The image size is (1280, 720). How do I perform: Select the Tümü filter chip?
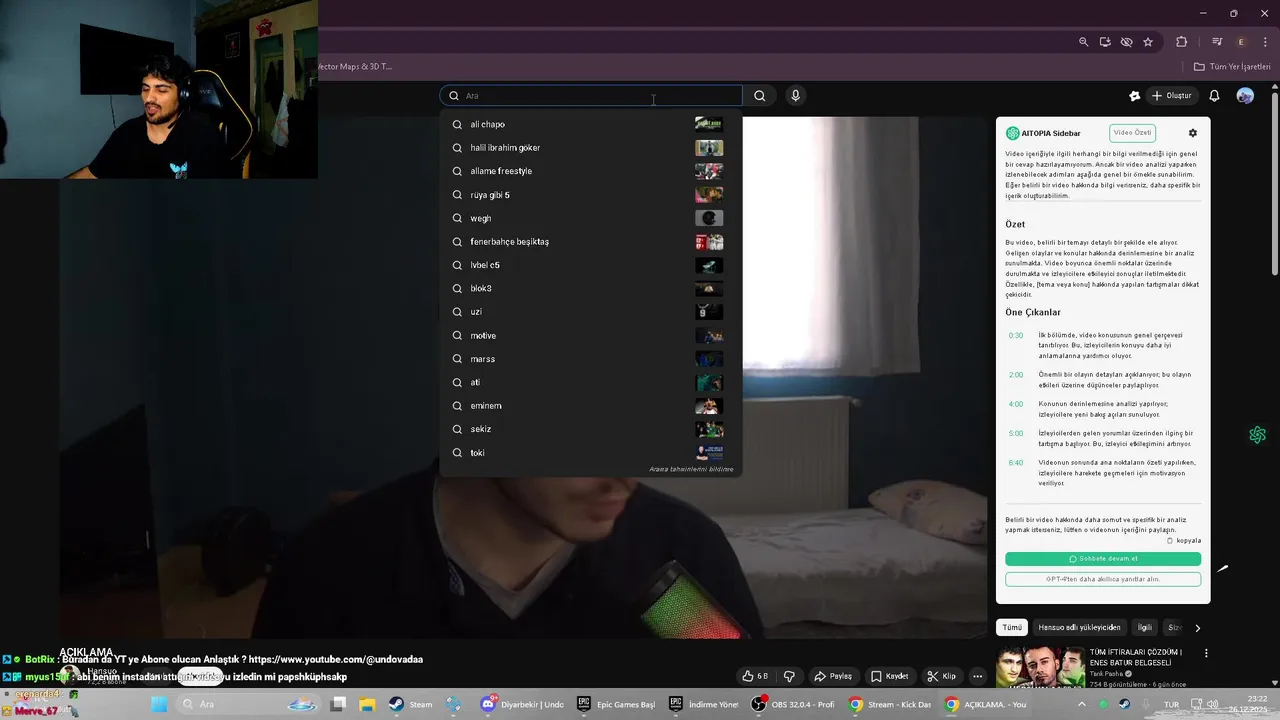[1013, 628]
